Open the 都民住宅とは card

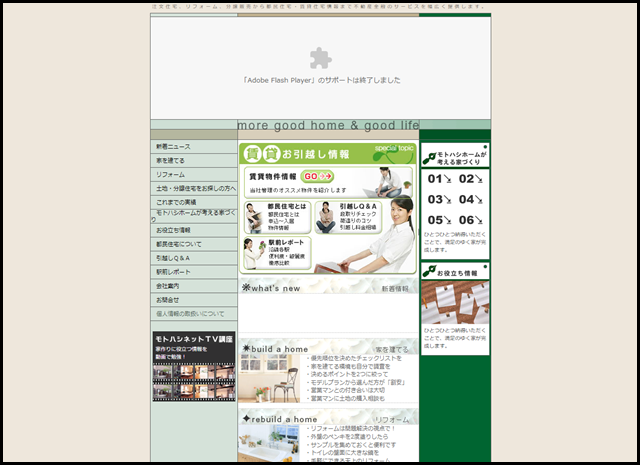pyautogui.click(x=278, y=217)
